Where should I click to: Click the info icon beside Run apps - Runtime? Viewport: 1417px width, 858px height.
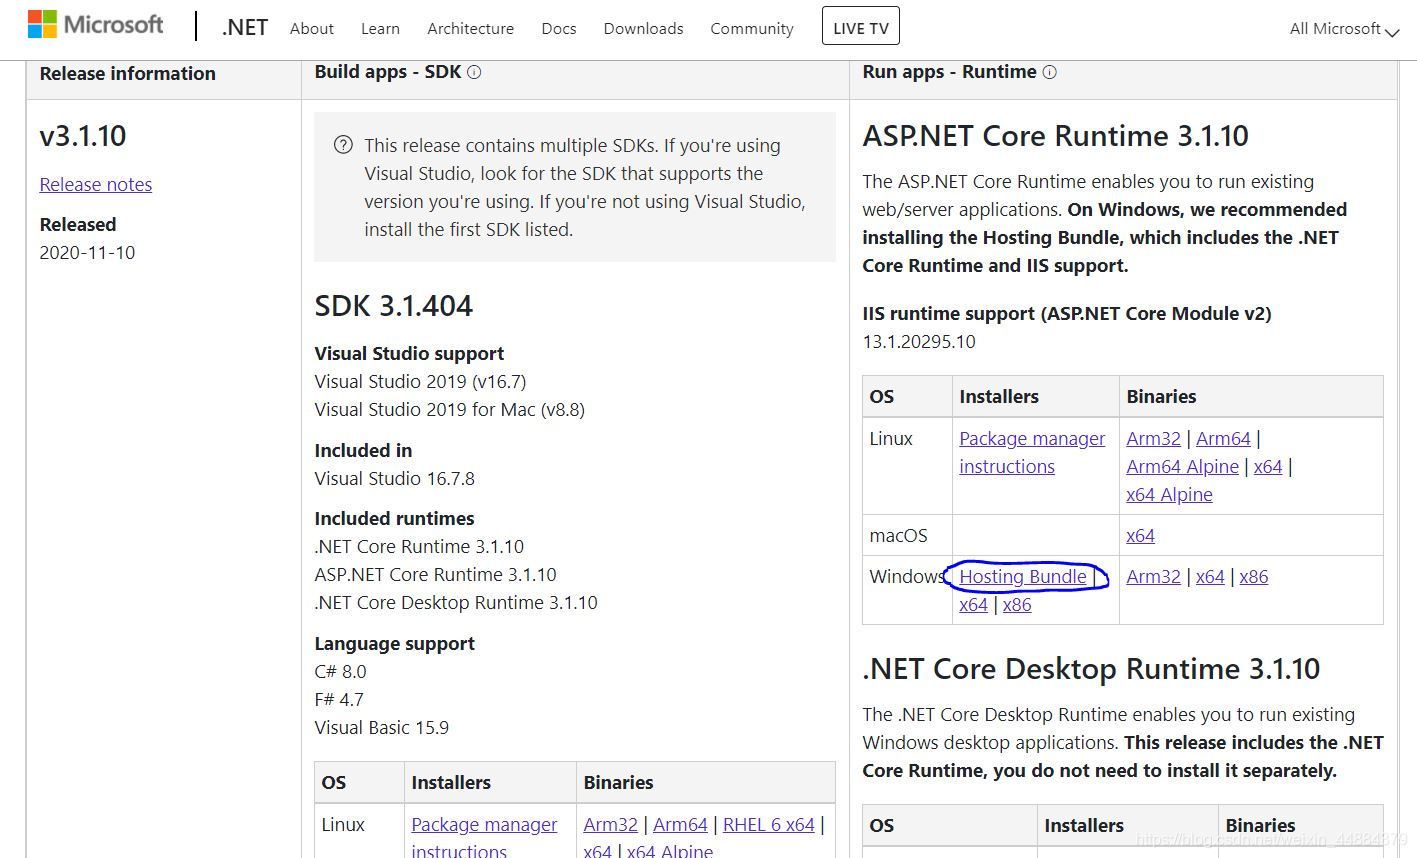1049,72
